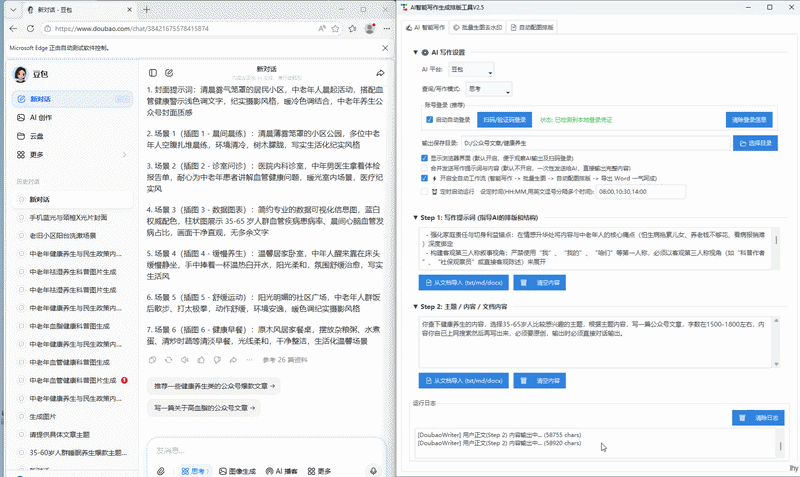Dislike the reply with thumbs-down icon

[217, 360]
